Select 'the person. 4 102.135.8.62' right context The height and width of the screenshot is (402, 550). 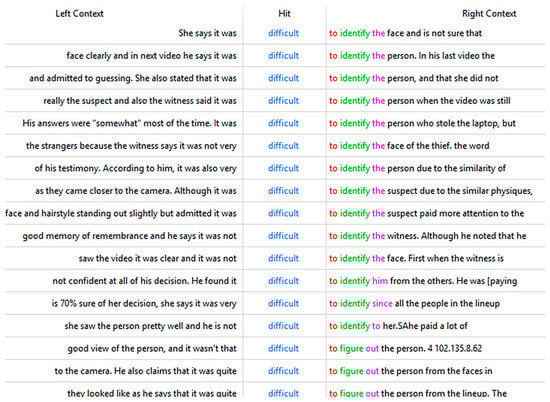(431, 348)
